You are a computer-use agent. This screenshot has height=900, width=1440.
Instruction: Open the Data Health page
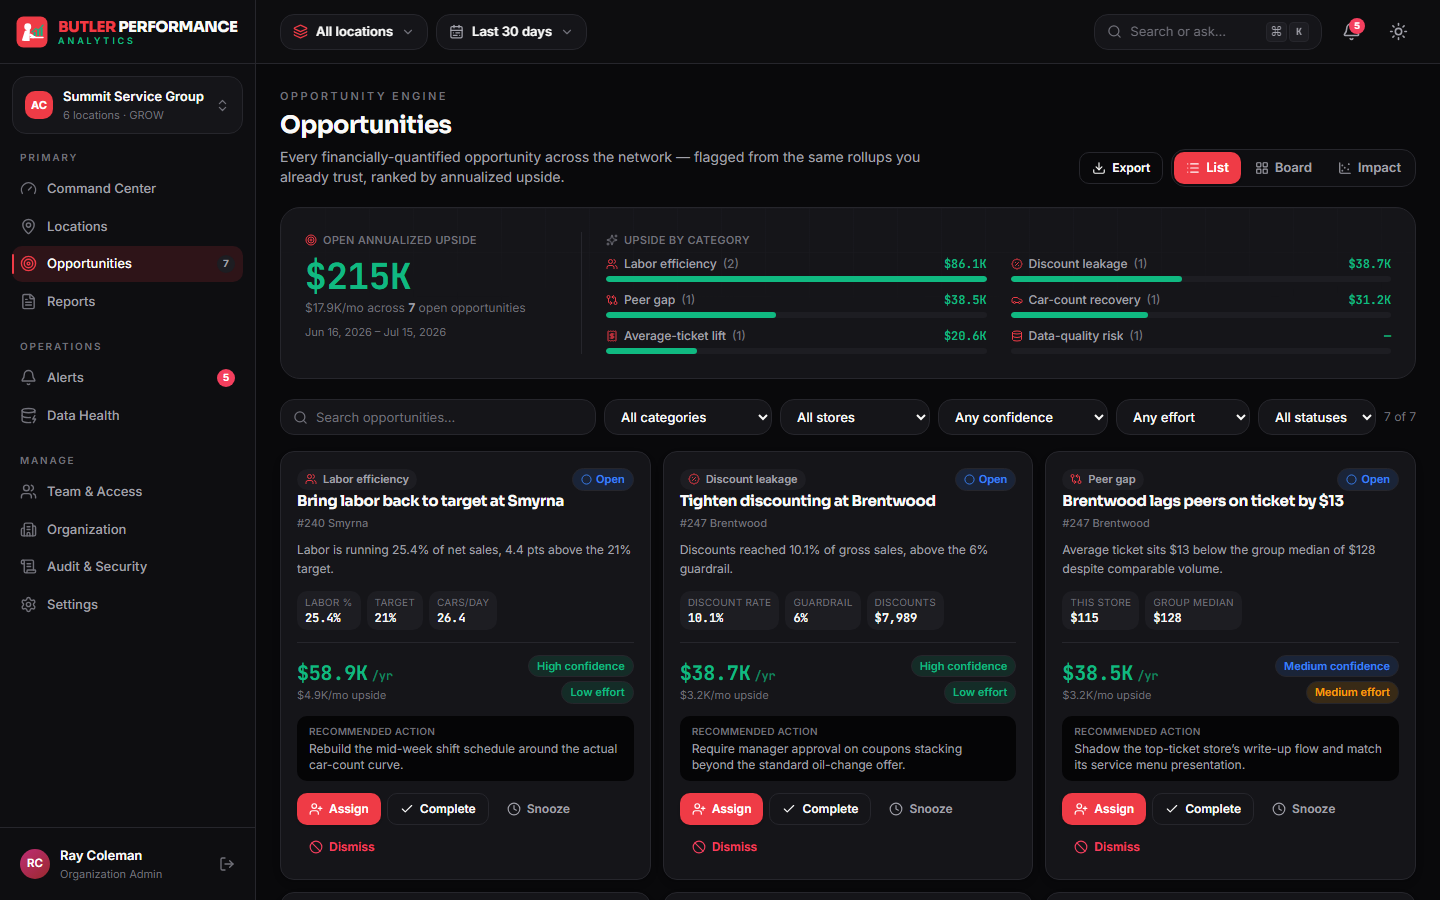click(x=127, y=416)
